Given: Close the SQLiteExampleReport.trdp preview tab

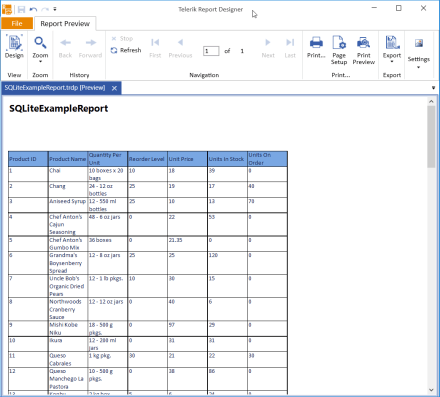Looking at the screenshot, I should click(114, 88).
